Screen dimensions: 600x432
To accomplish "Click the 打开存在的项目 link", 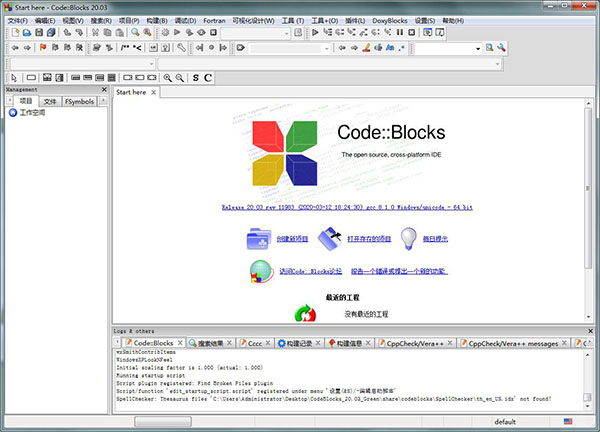I will tap(369, 239).
